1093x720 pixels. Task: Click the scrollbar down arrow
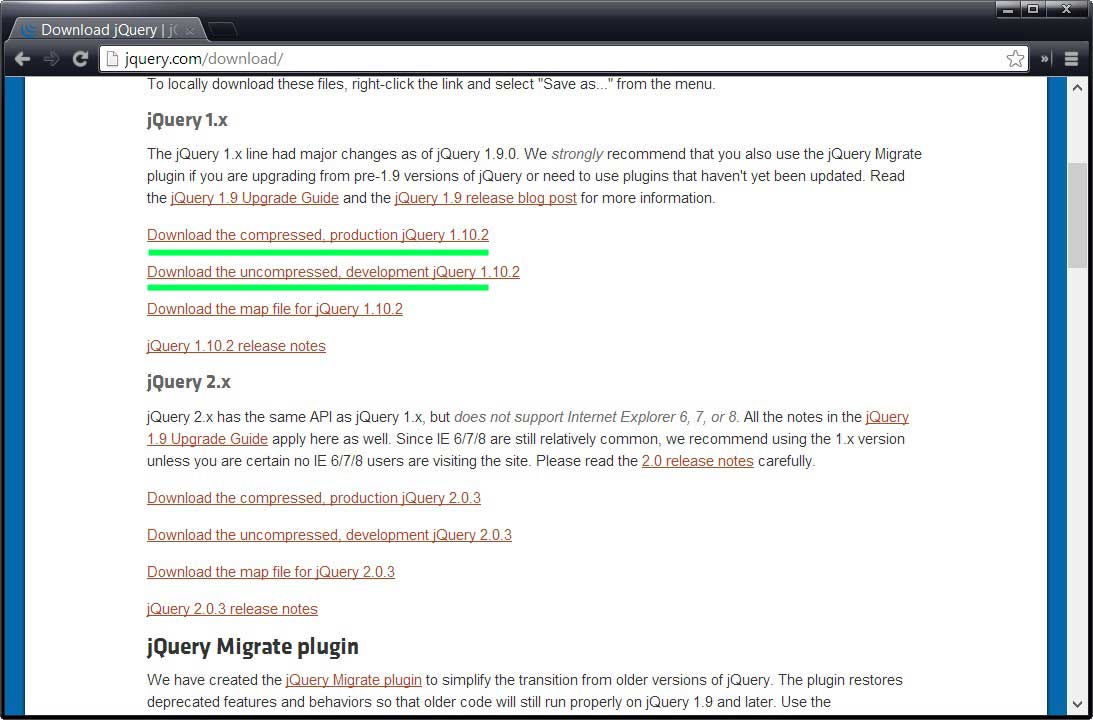1077,704
